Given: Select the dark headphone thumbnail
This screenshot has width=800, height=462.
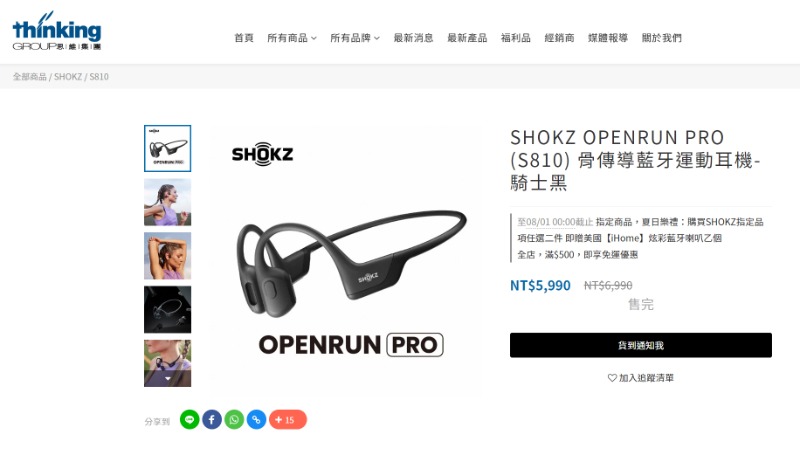Looking at the screenshot, I should (x=167, y=310).
